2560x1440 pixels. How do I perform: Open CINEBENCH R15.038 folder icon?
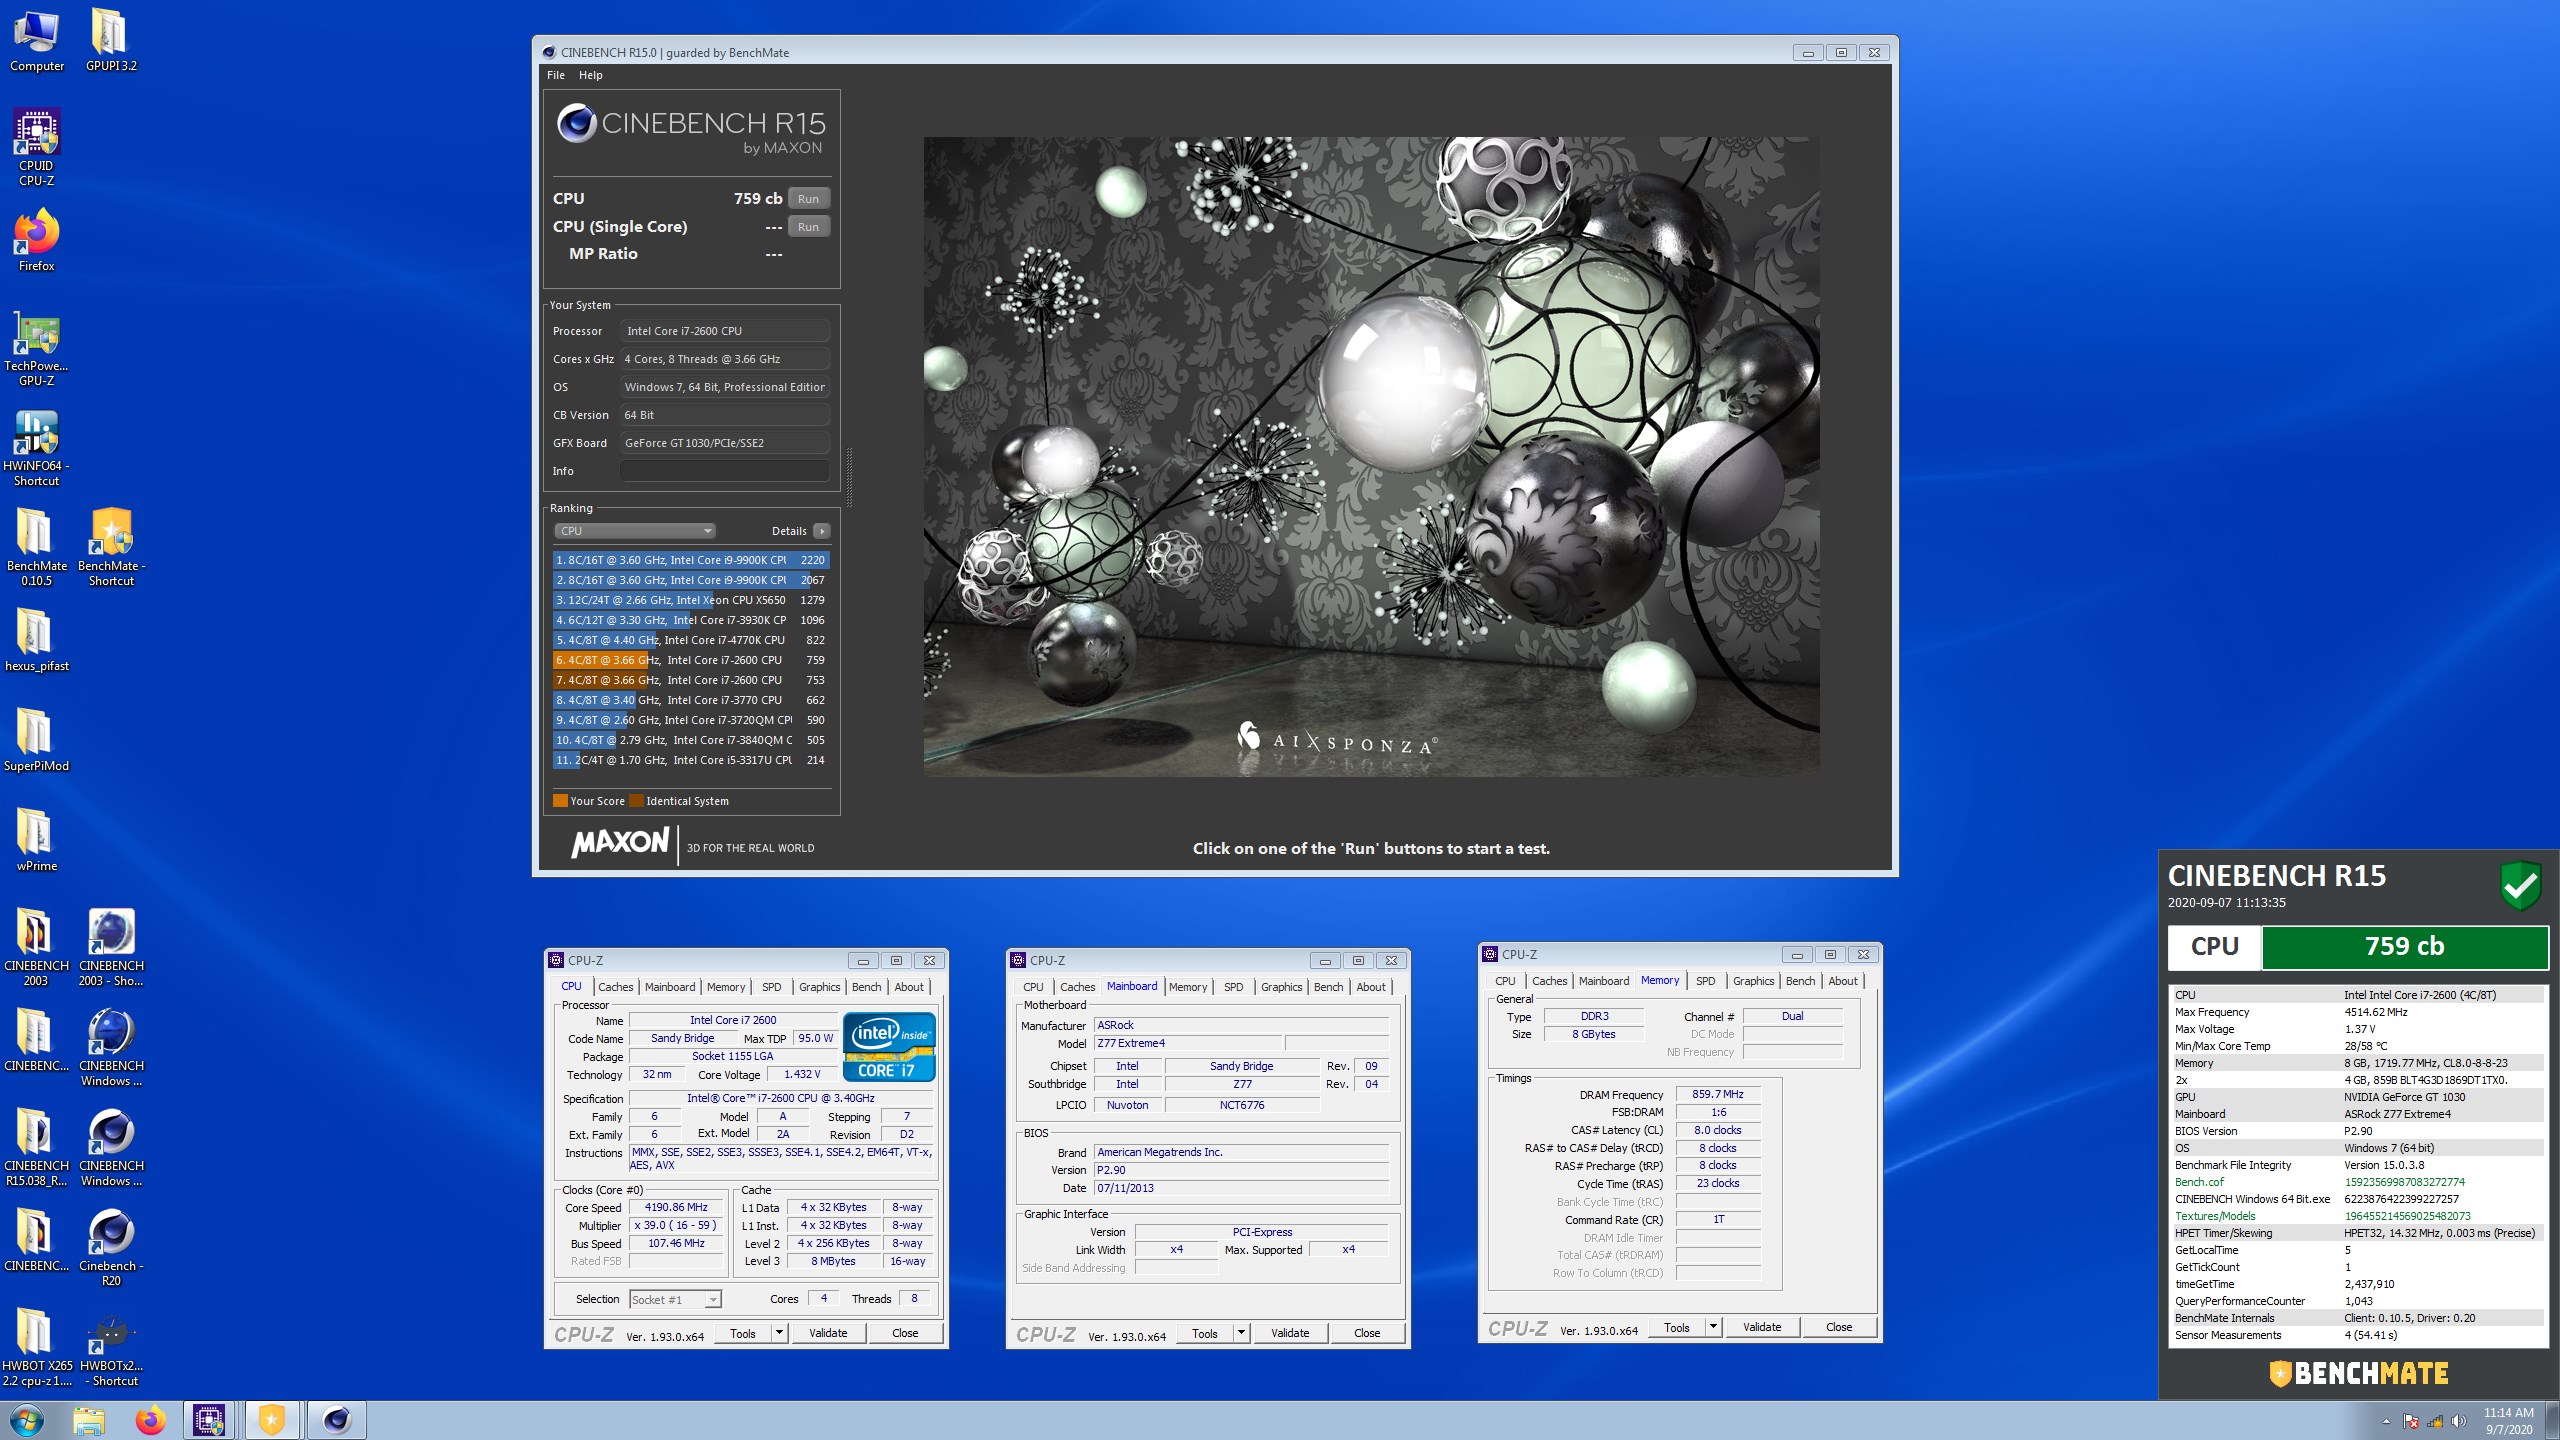[37, 1147]
